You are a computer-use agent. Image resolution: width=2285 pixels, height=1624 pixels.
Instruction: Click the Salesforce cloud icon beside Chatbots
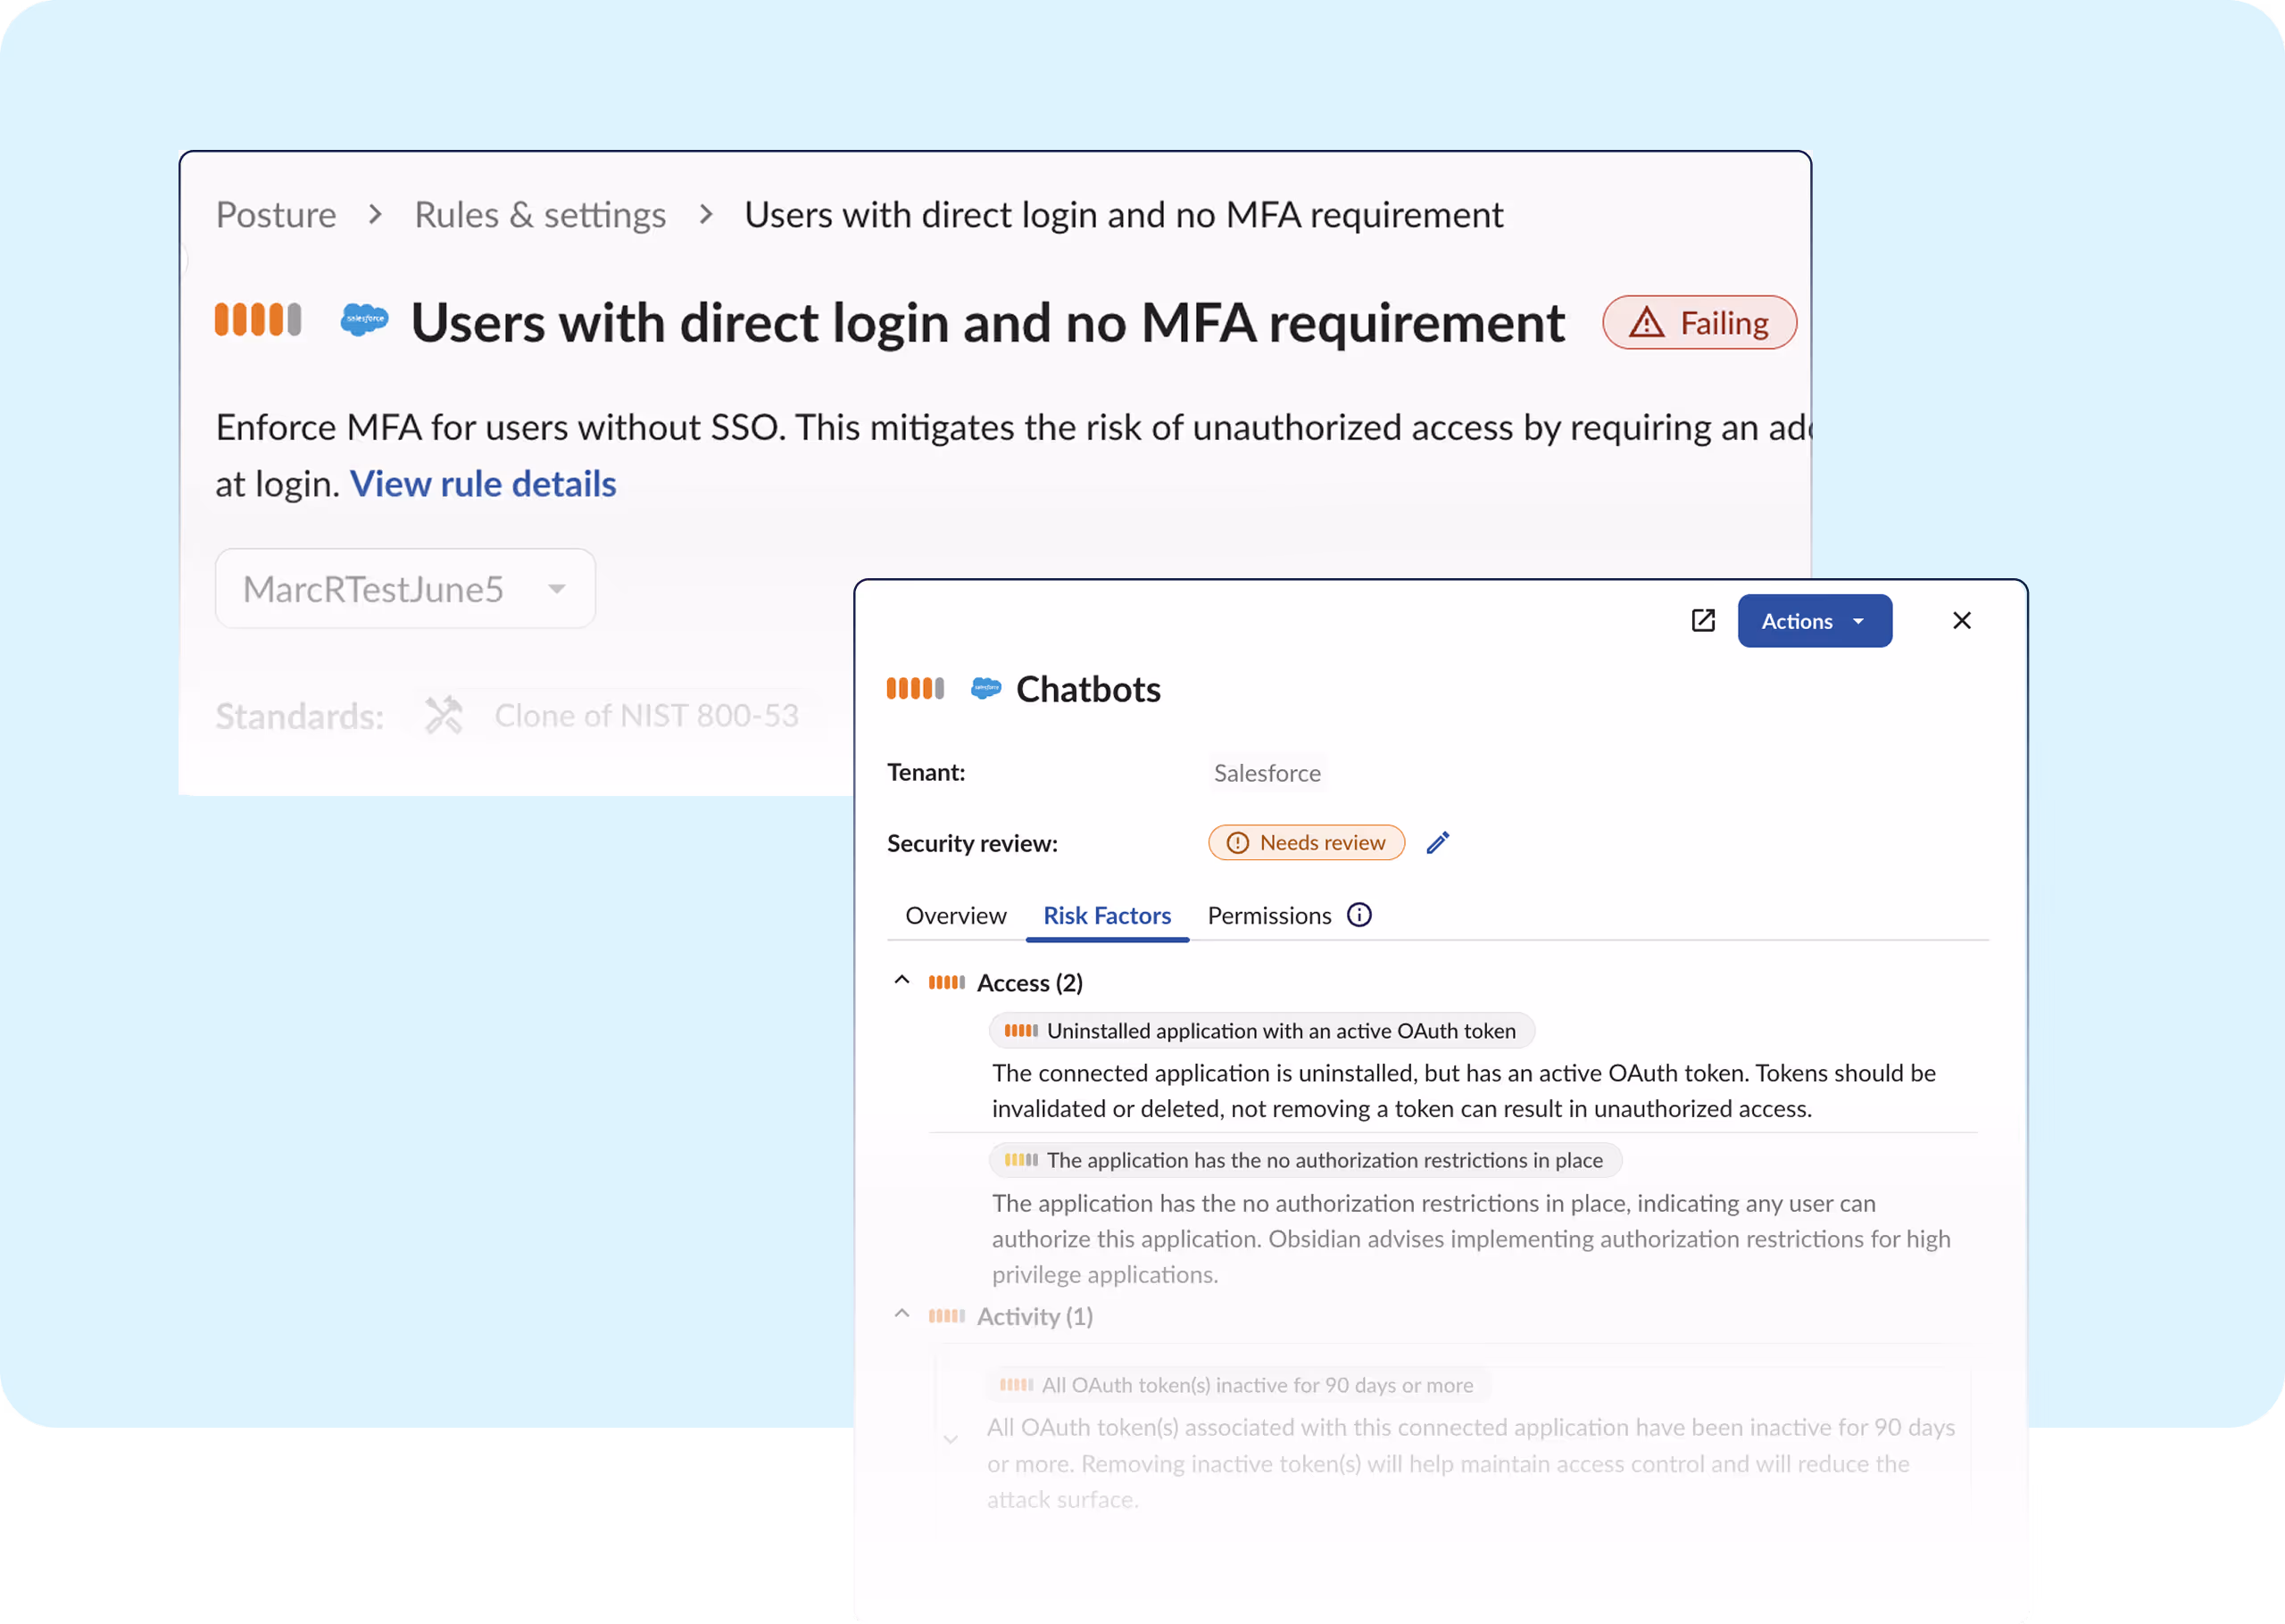(x=986, y=688)
